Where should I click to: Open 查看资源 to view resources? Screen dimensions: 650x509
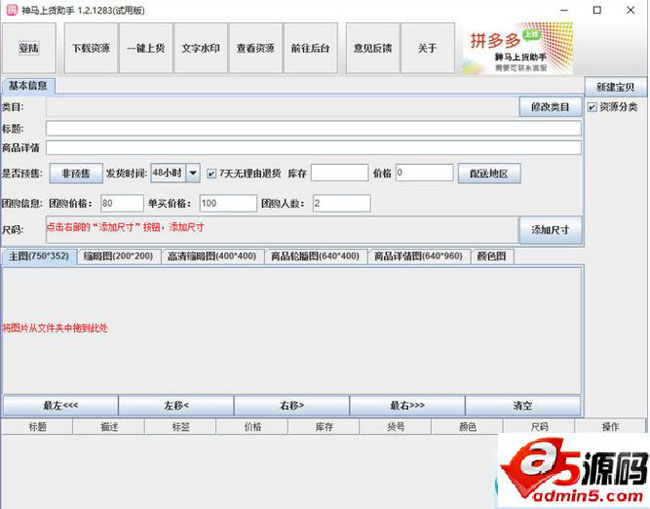(255, 48)
